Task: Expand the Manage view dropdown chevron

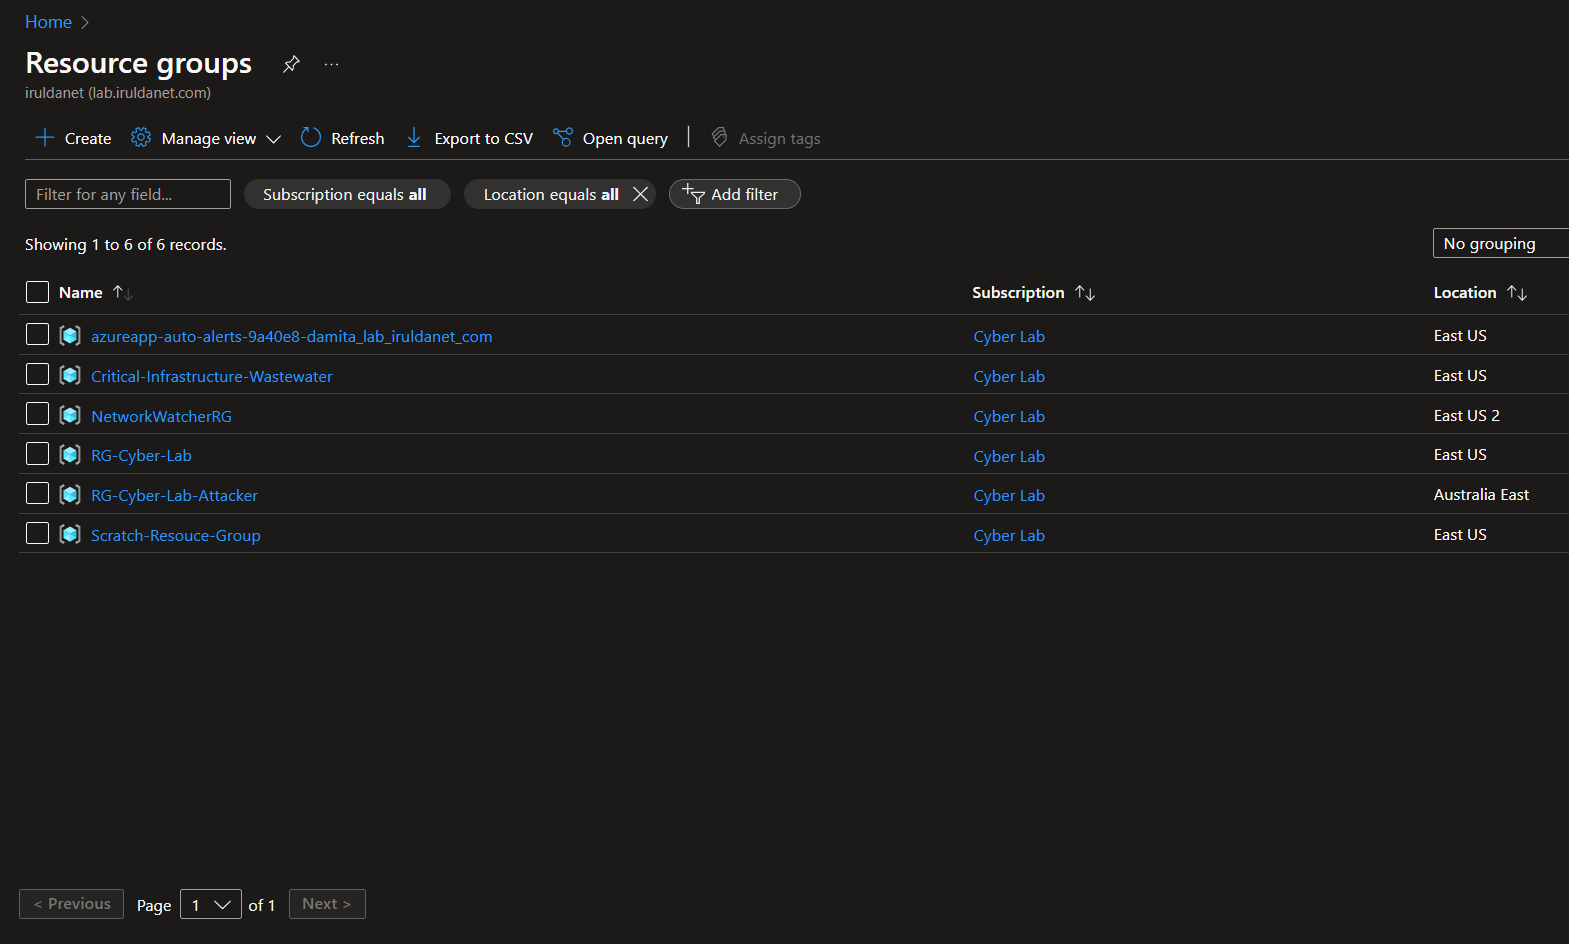Action: (x=273, y=139)
